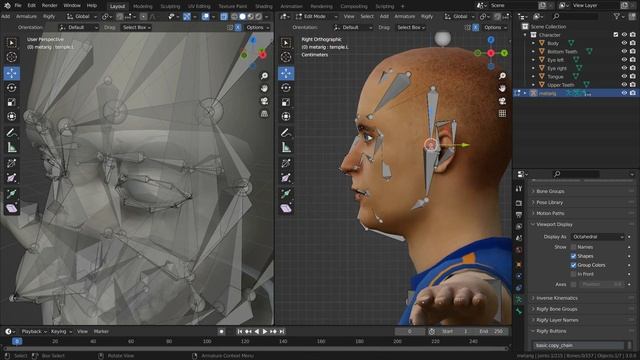640x360 pixels.
Task: Open the Bone properties tab icon
Action: click(519, 311)
